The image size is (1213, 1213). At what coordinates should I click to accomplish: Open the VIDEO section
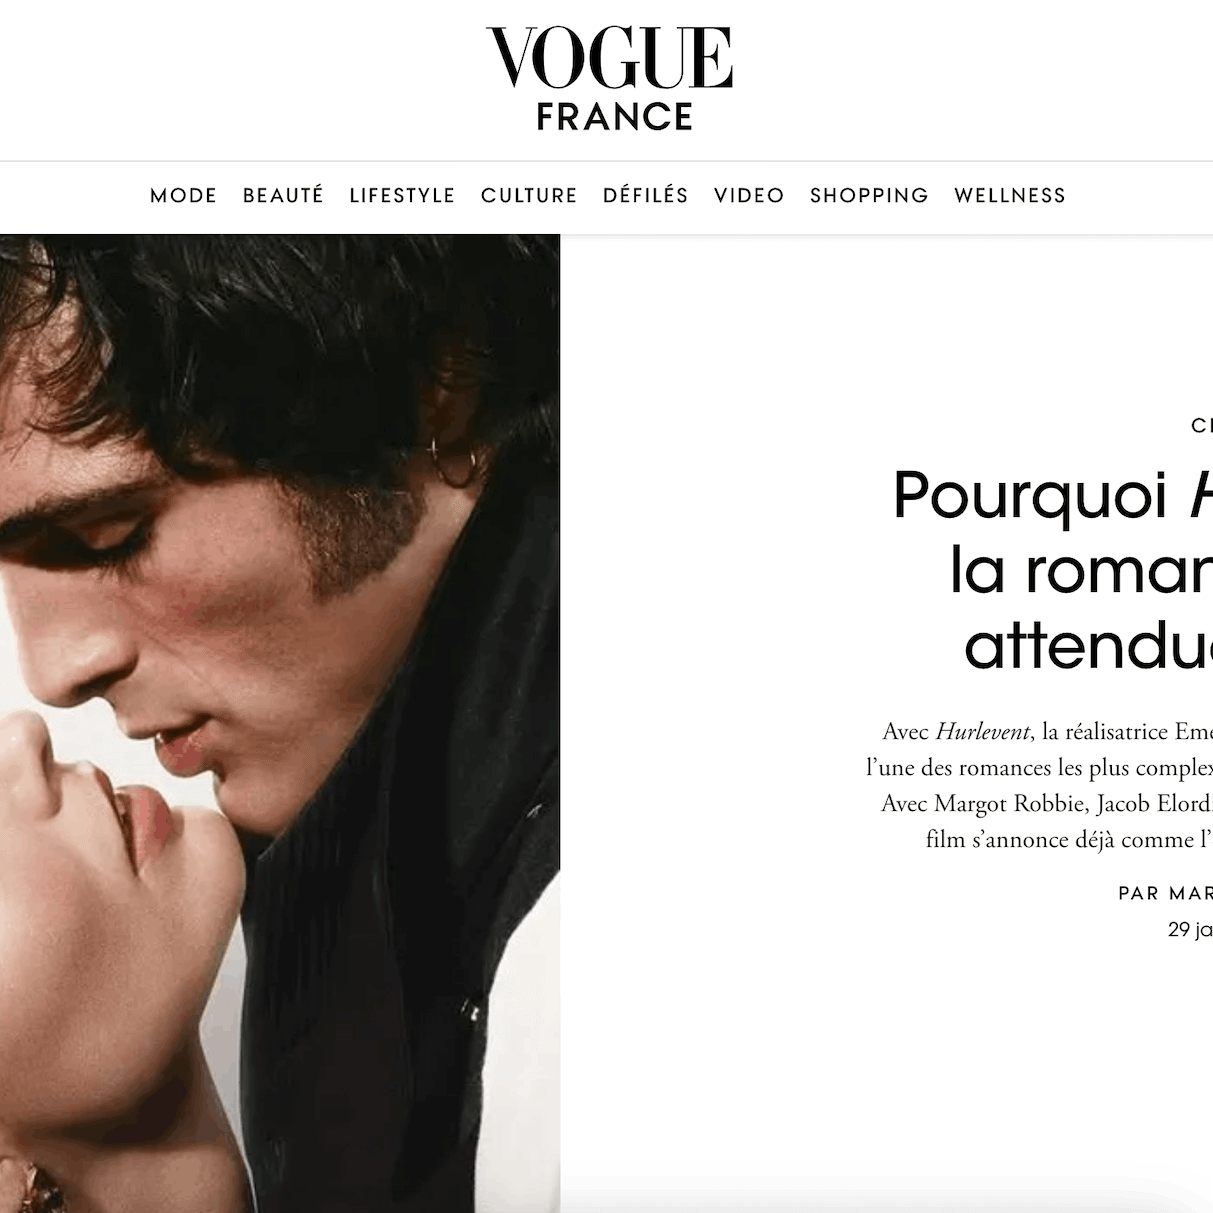(749, 196)
